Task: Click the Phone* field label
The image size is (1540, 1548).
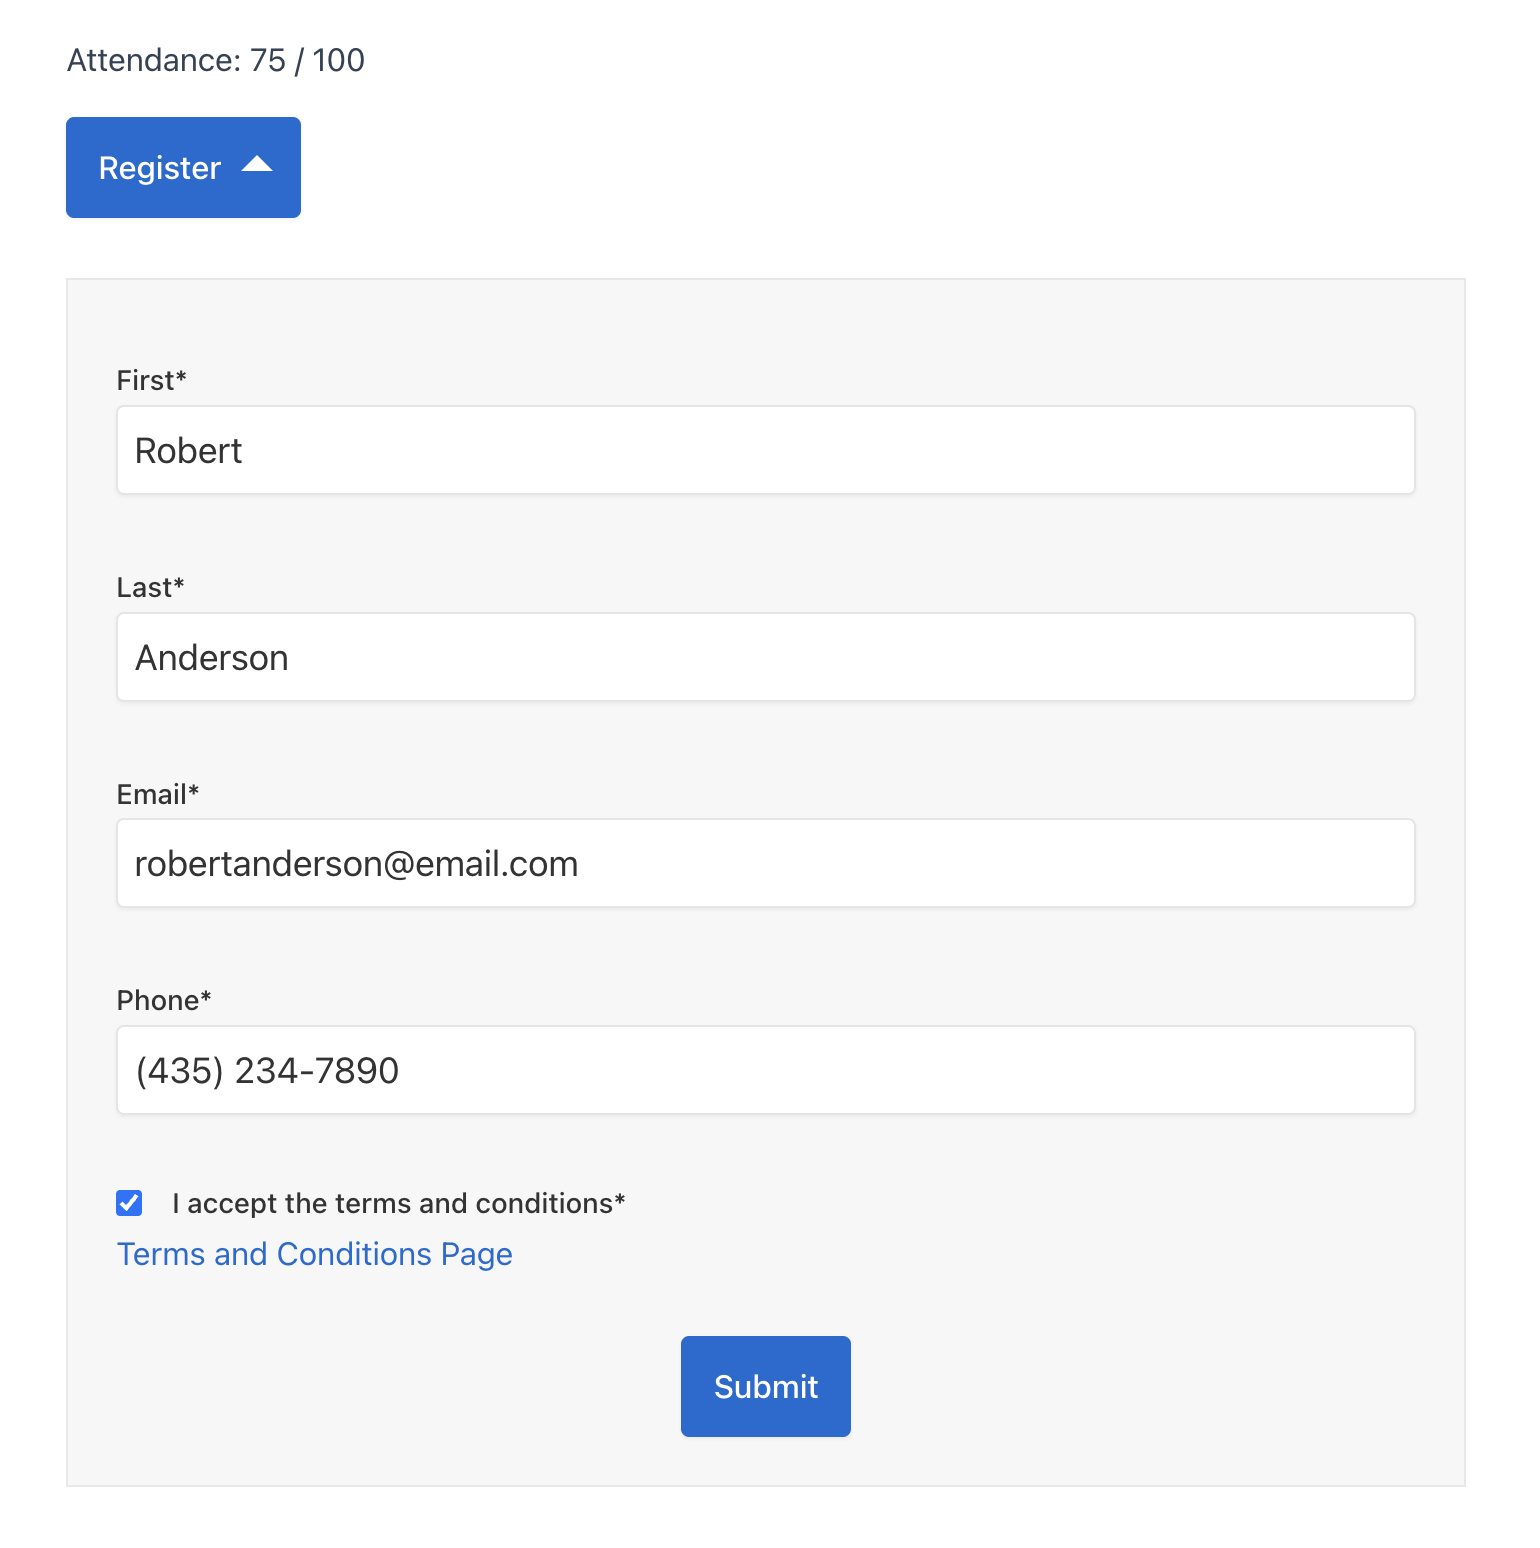Action: pyautogui.click(x=163, y=1000)
